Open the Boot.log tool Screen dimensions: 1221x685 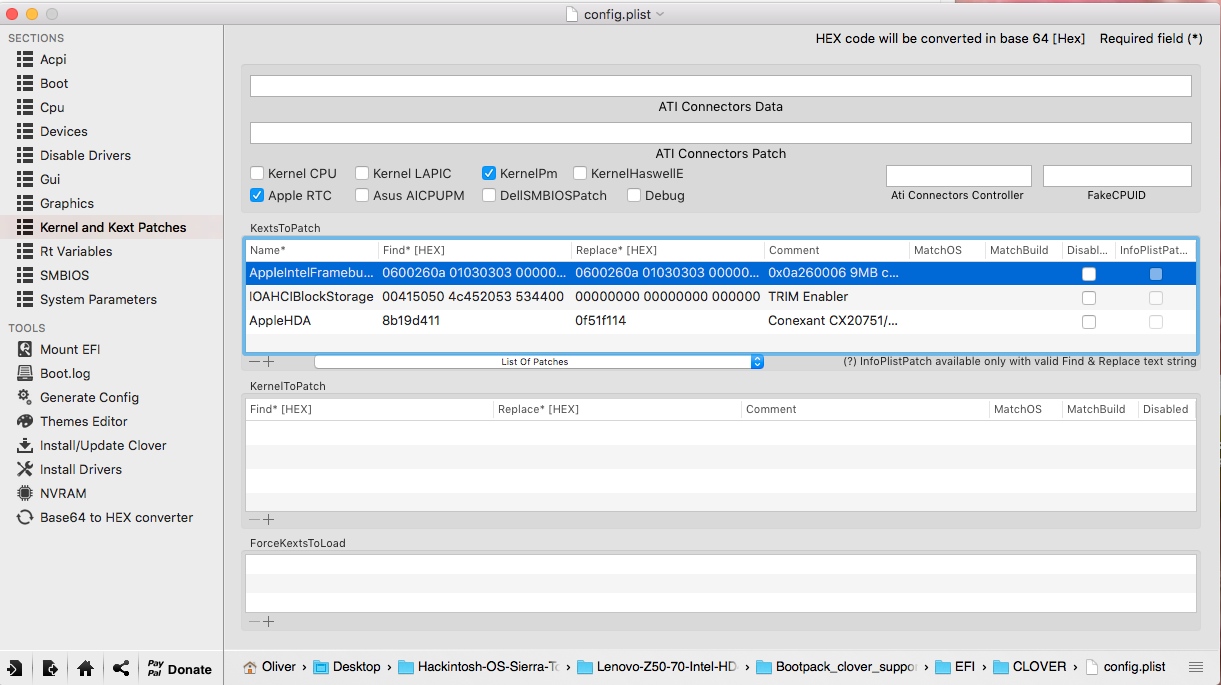(65, 373)
